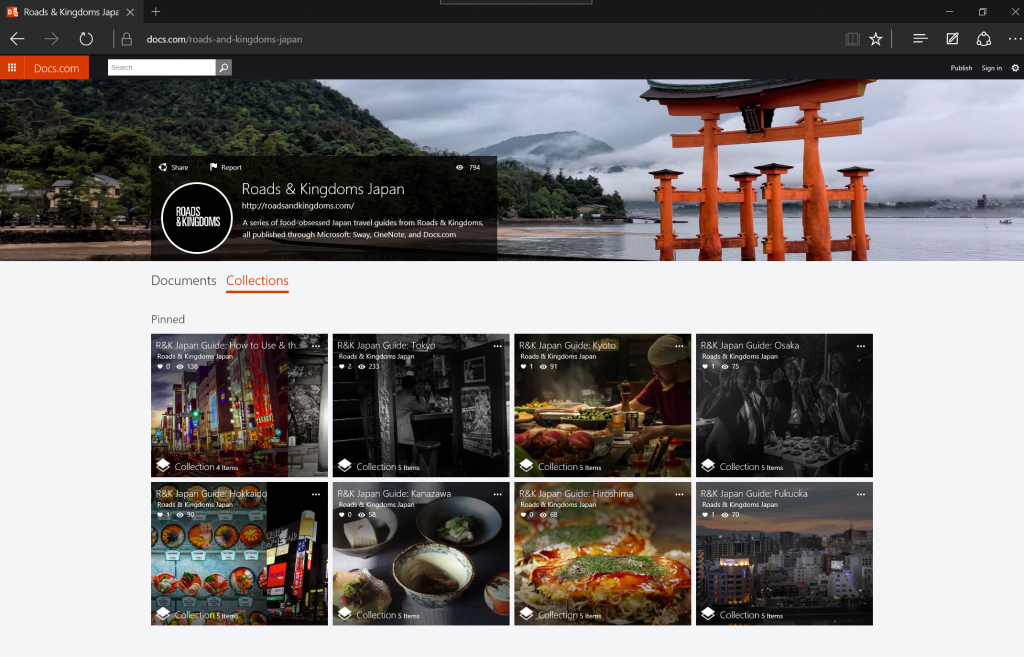Report this profile using flag
This screenshot has width=1024, height=657.
click(x=225, y=168)
